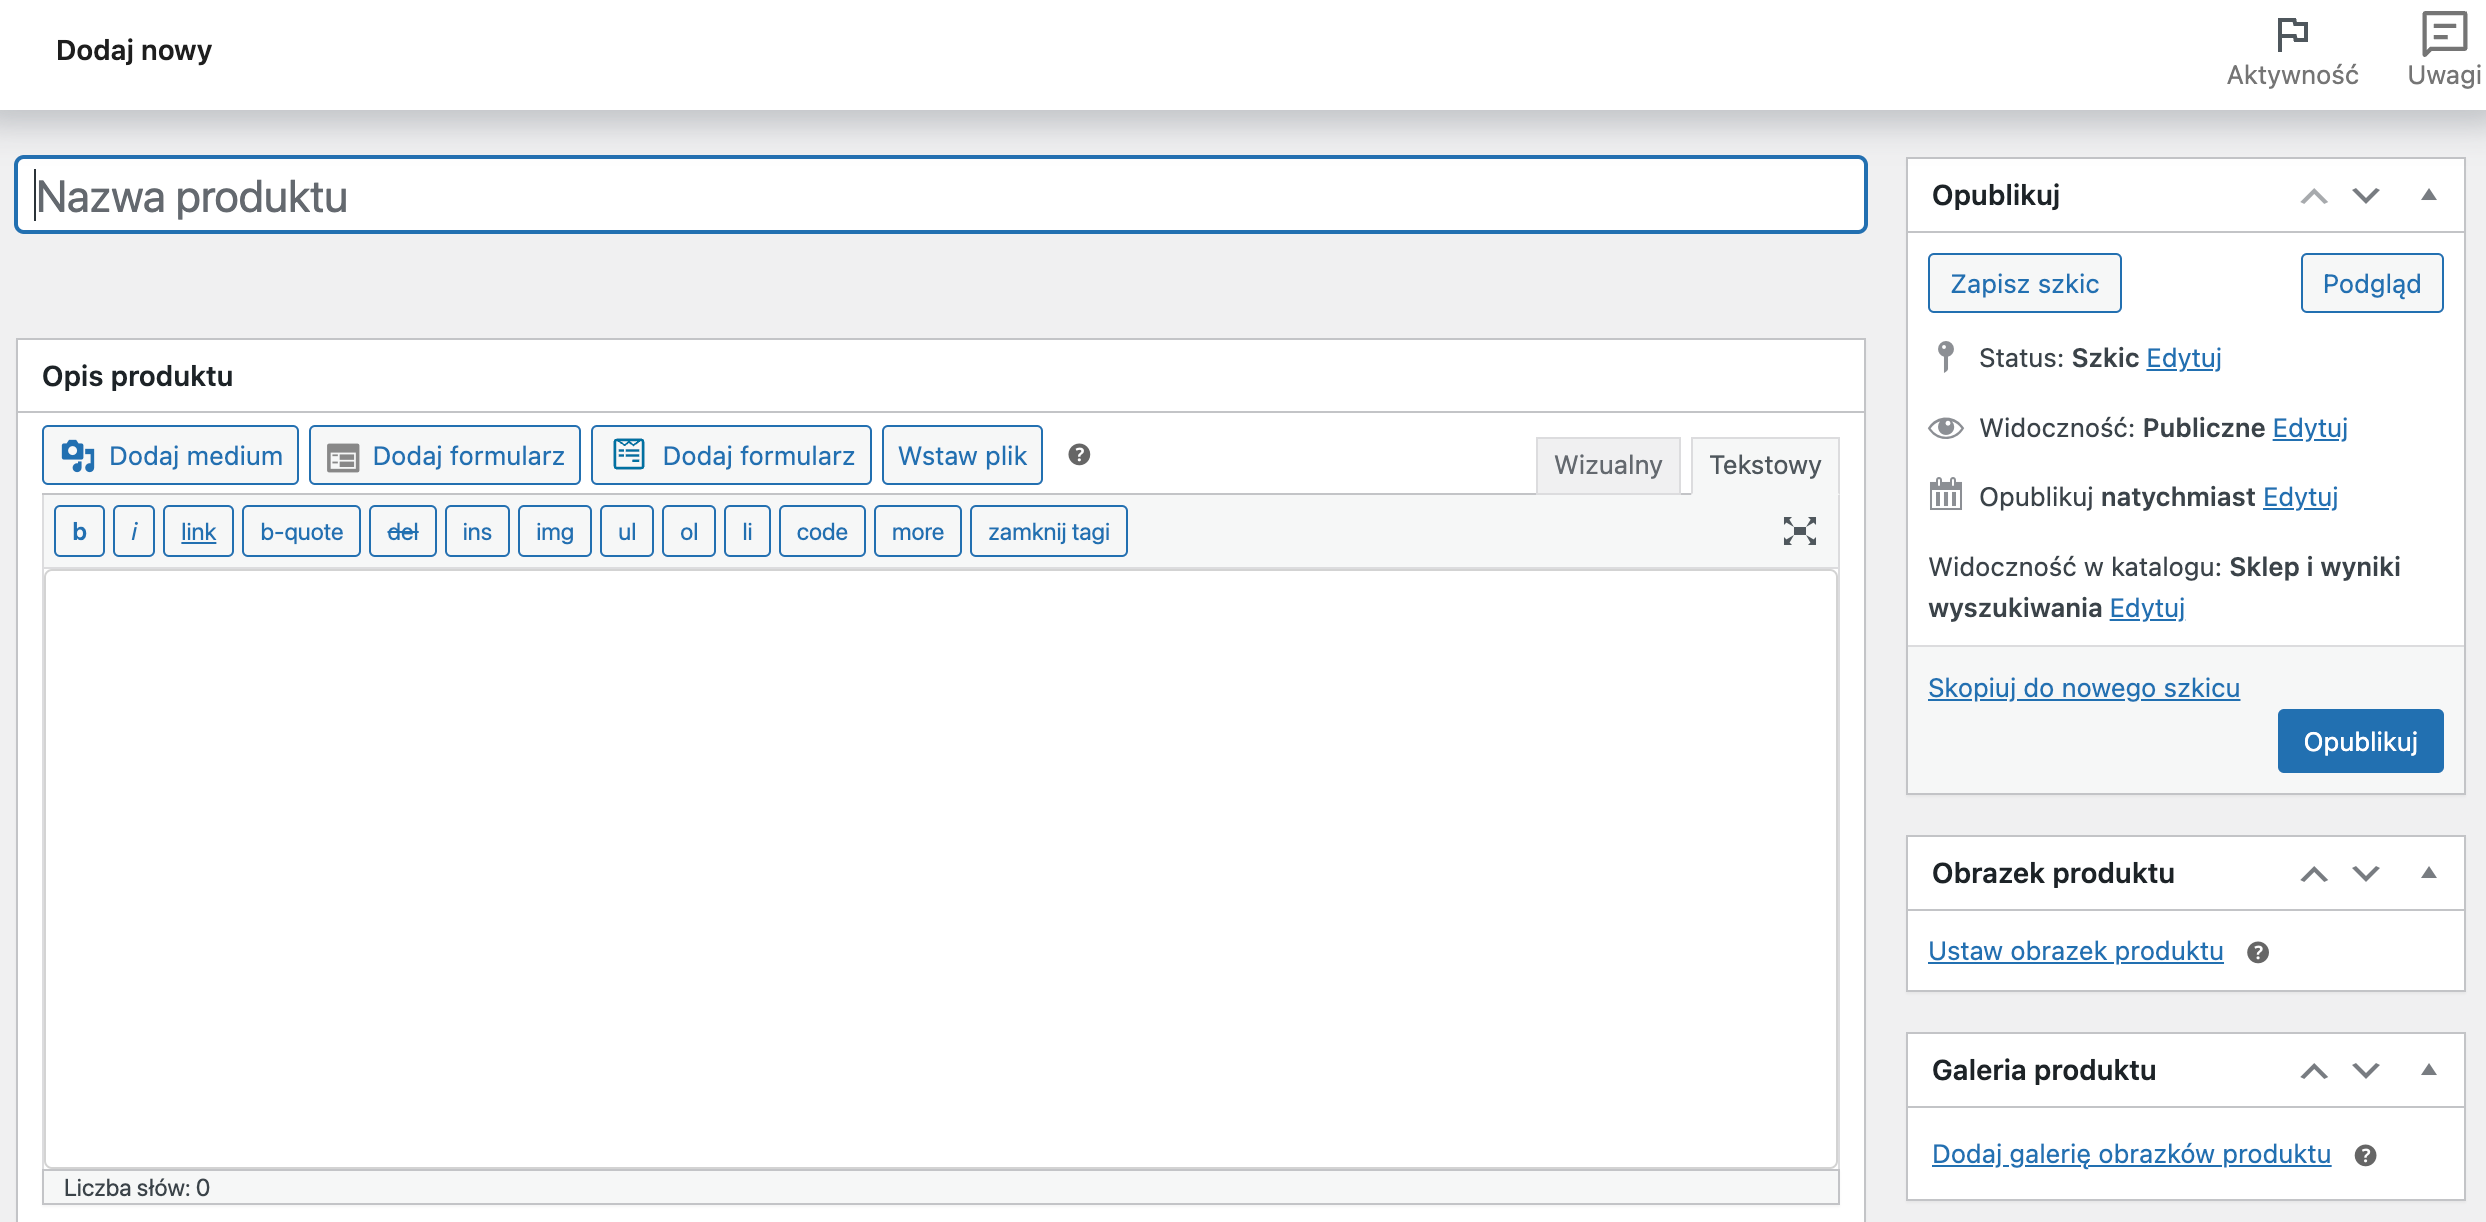This screenshot has width=2486, height=1222.
Task: Insert bold tag with b button
Action: 79,531
